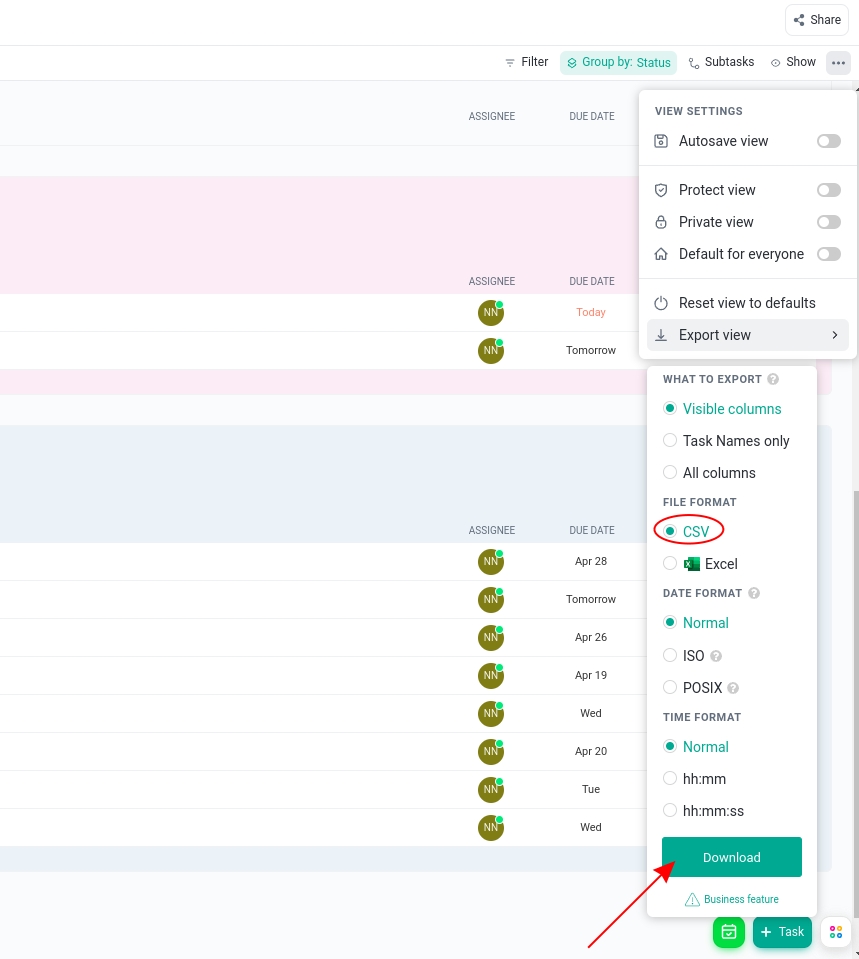Click the Download button
The image size is (859, 959).
click(x=731, y=857)
